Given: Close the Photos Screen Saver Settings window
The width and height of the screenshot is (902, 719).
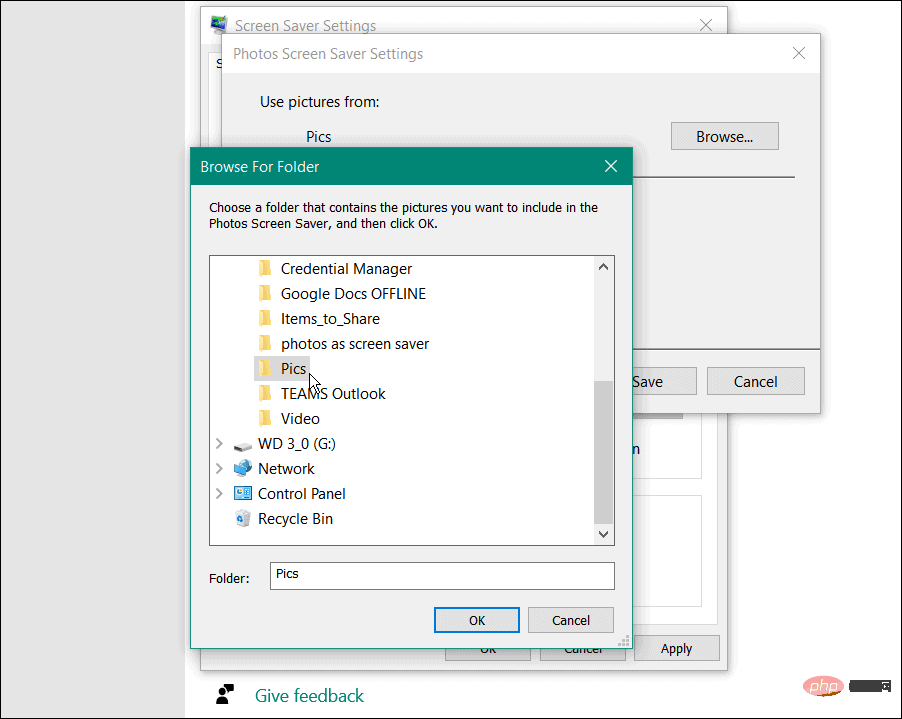Looking at the screenshot, I should pos(798,53).
